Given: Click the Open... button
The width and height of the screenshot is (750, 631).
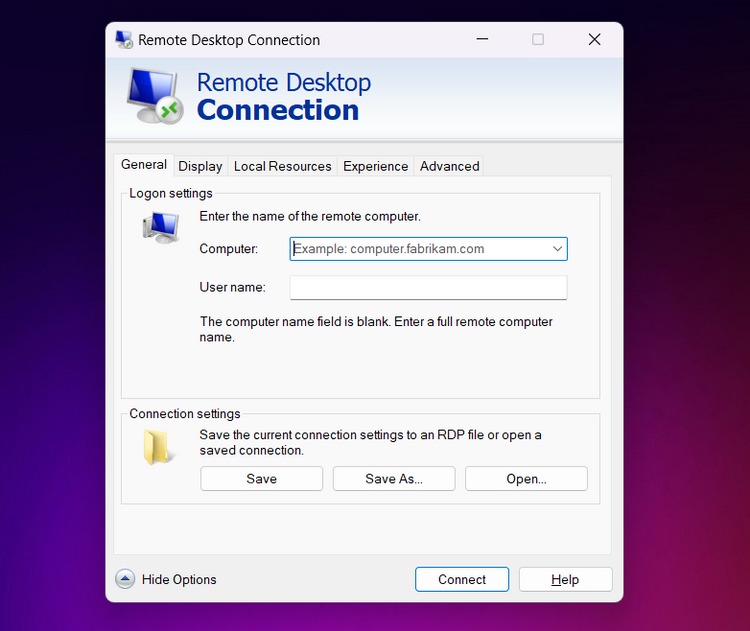Looking at the screenshot, I should click(x=526, y=479).
